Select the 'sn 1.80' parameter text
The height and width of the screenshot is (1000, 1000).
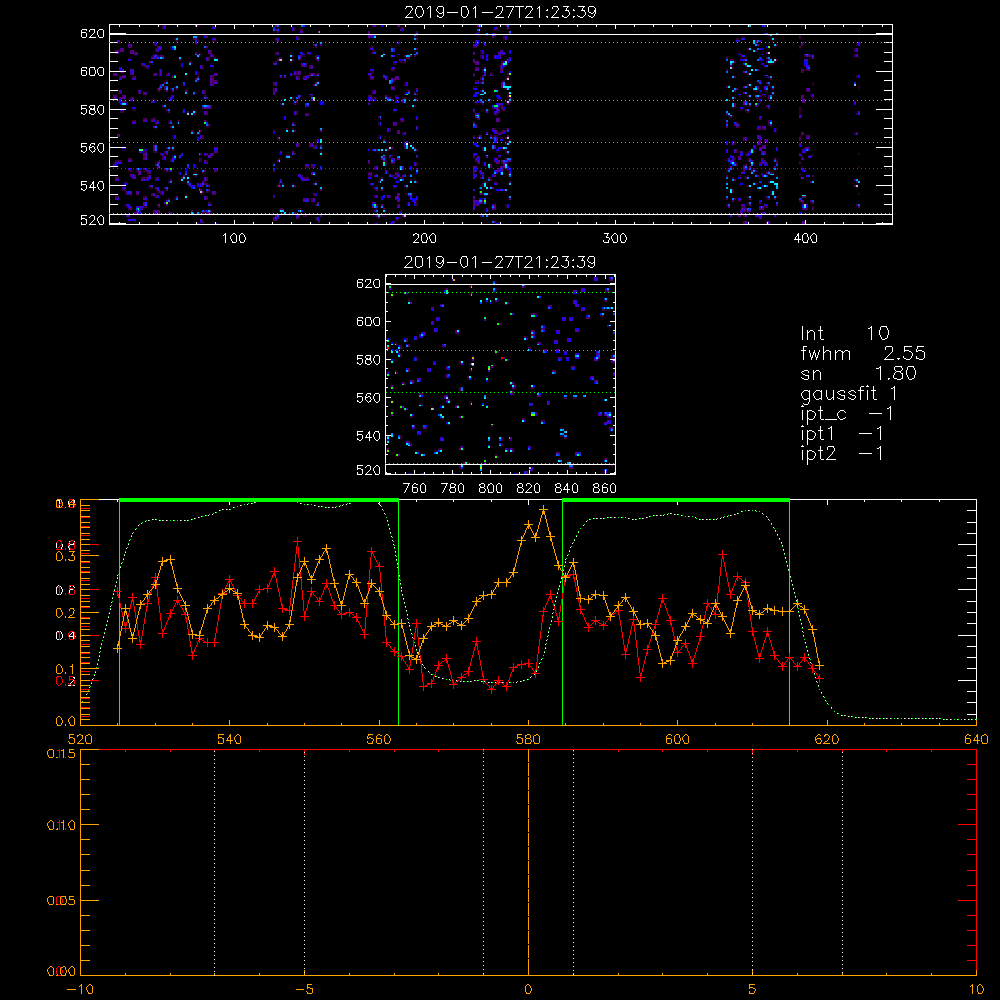[x=858, y=373]
